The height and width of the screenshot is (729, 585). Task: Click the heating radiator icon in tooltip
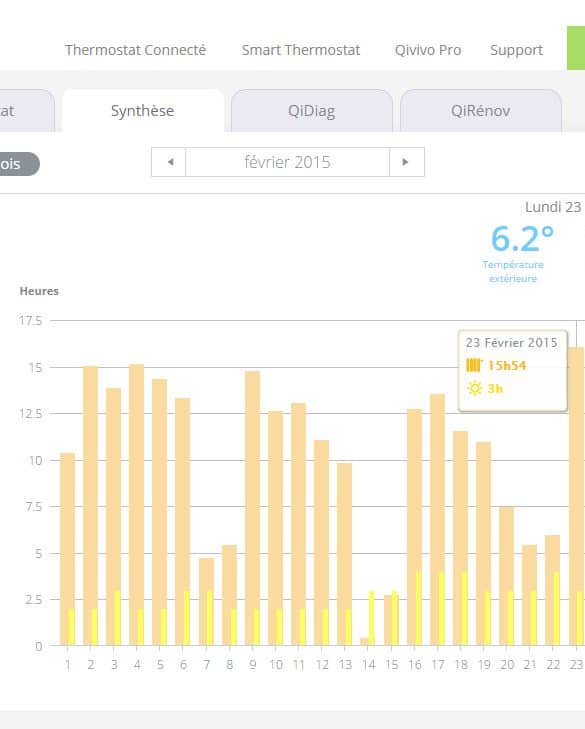click(x=474, y=365)
